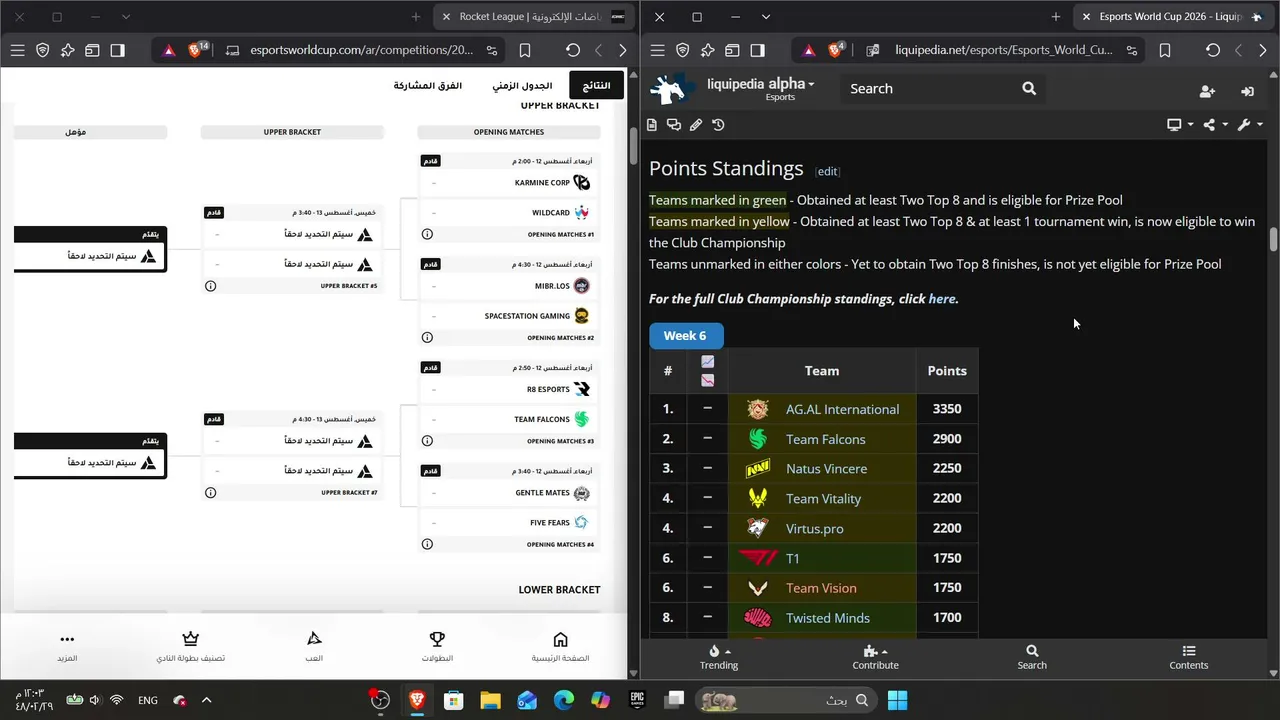This screenshot has width=1280, height=720.
Task: Click Brave Rewards triangle in esportsworldcup window
Action: (169, 50)
